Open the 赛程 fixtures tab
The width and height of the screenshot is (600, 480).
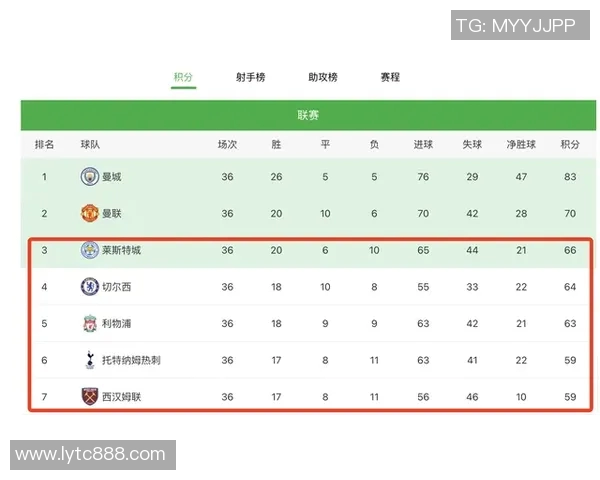click(x=390, y=77)
